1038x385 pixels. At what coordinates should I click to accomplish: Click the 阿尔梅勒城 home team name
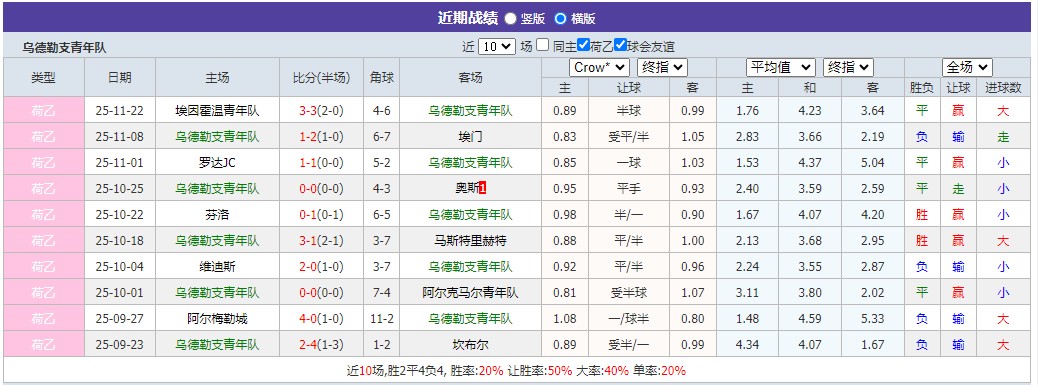pyautogui.click(x=217, y=319)
